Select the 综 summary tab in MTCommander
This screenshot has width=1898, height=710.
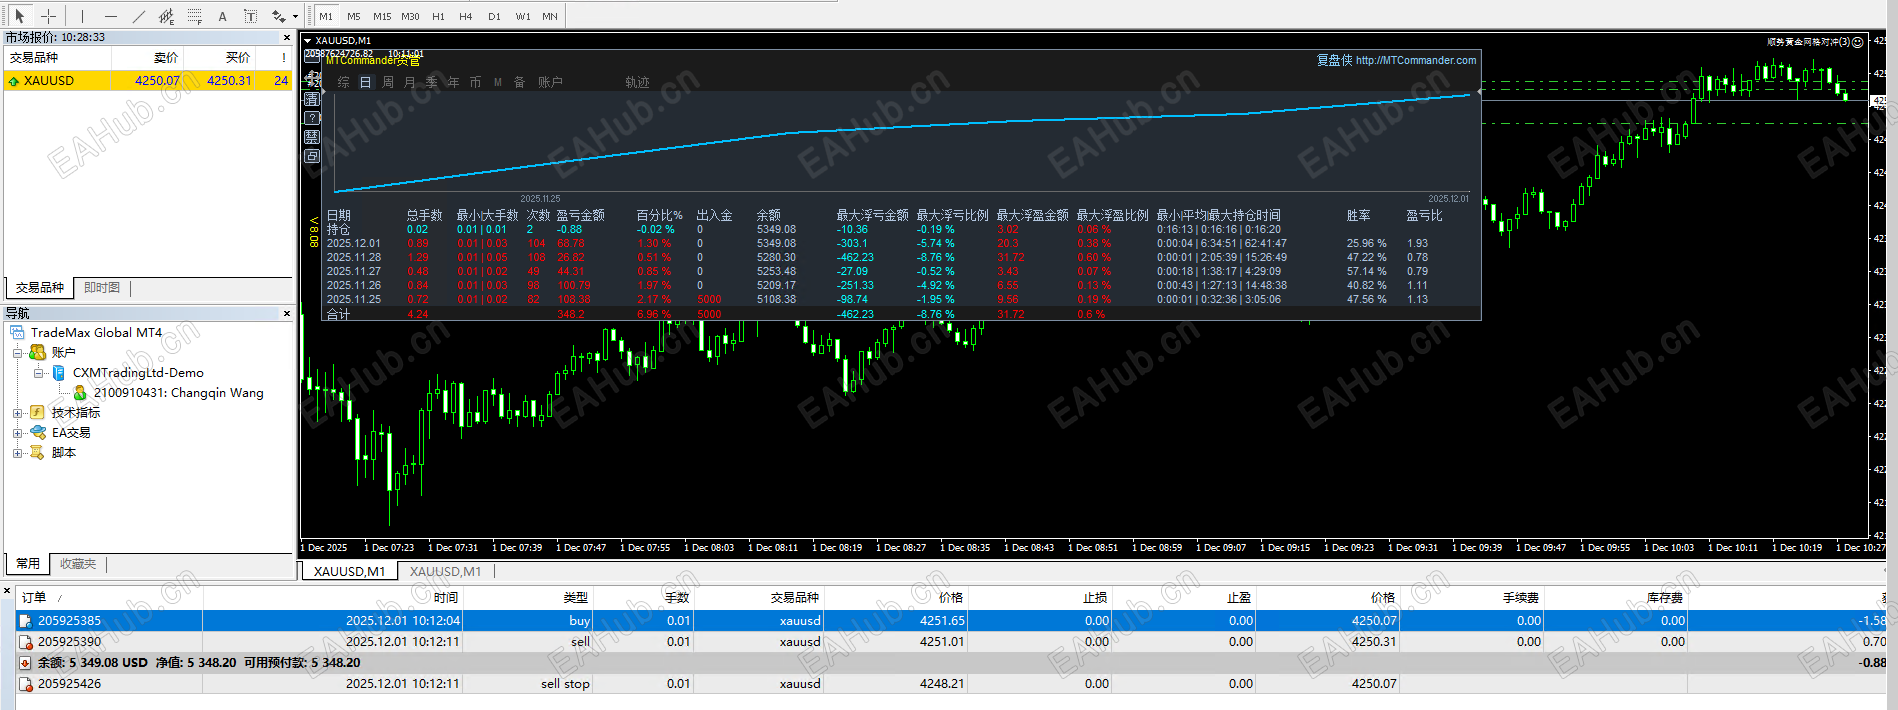click(x=344, y=82)
